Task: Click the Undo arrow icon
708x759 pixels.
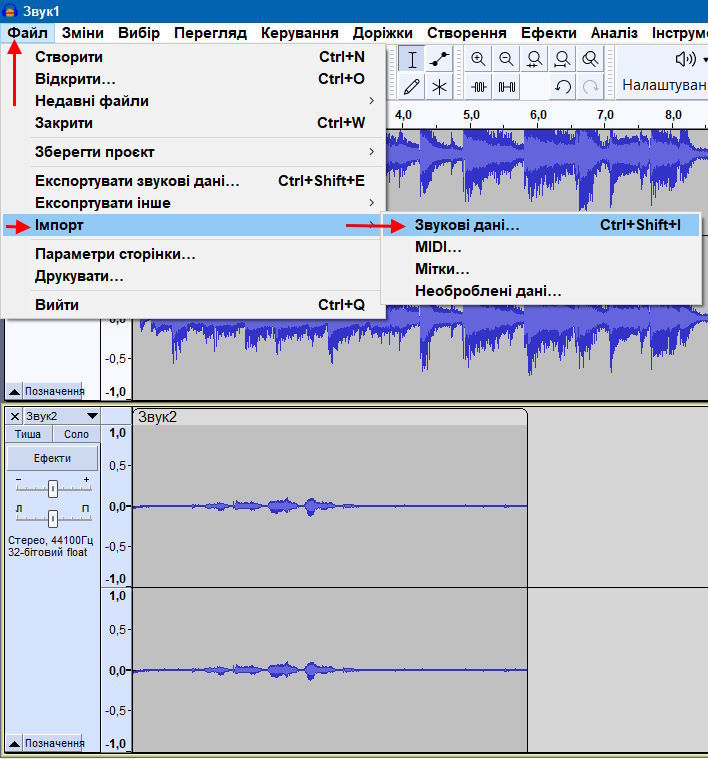Action: 562,87
